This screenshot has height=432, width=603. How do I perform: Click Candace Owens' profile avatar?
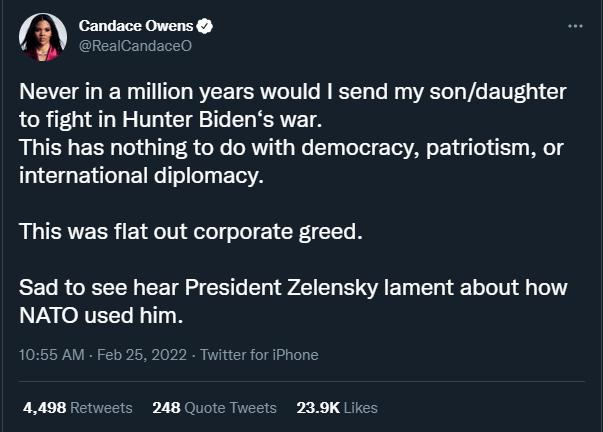point(38,36)
